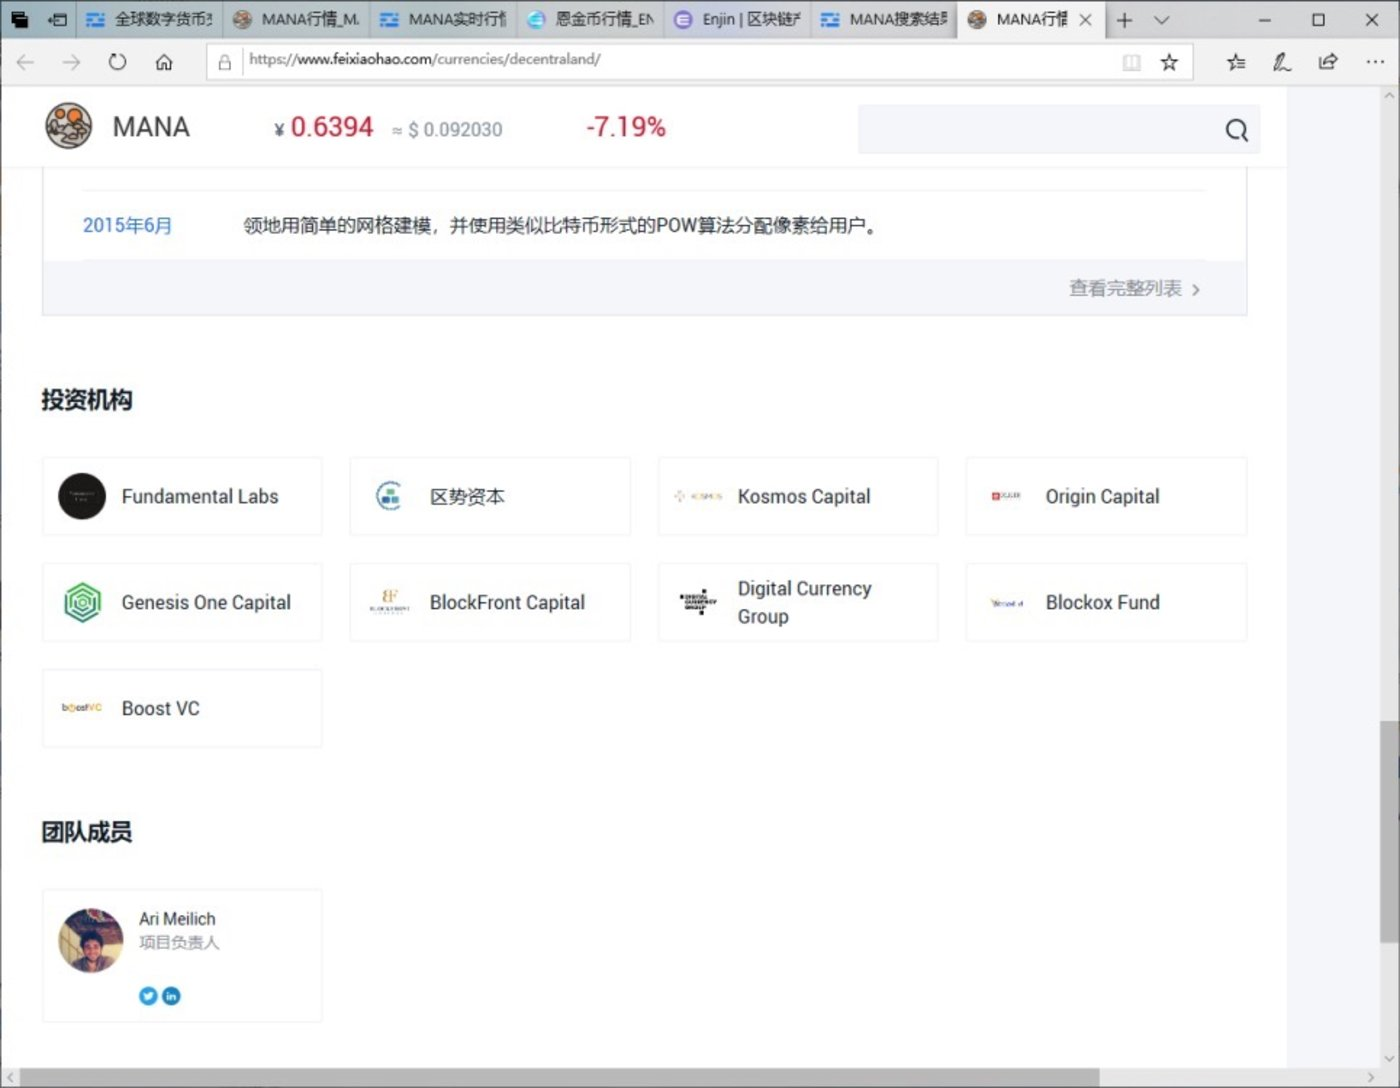
Task: Click scrollbar up arrow
Action: tap(1389, 96)
